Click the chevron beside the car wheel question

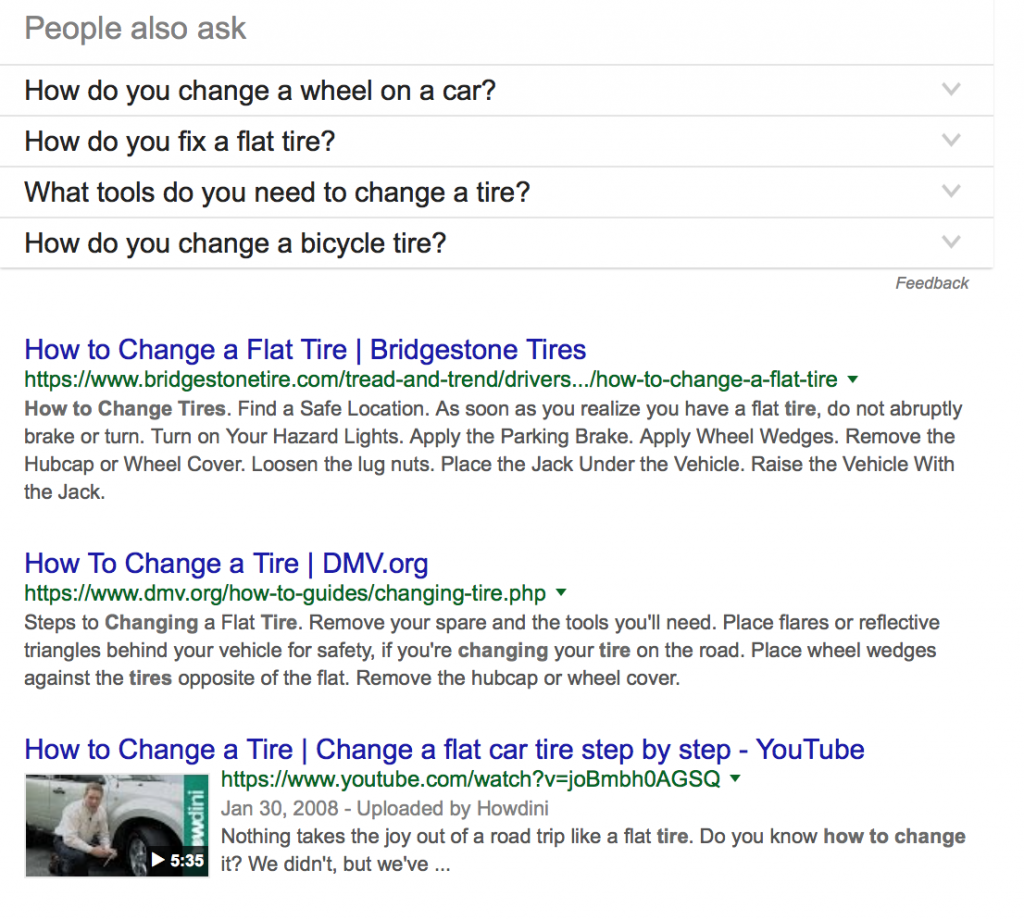coord(951,90)
